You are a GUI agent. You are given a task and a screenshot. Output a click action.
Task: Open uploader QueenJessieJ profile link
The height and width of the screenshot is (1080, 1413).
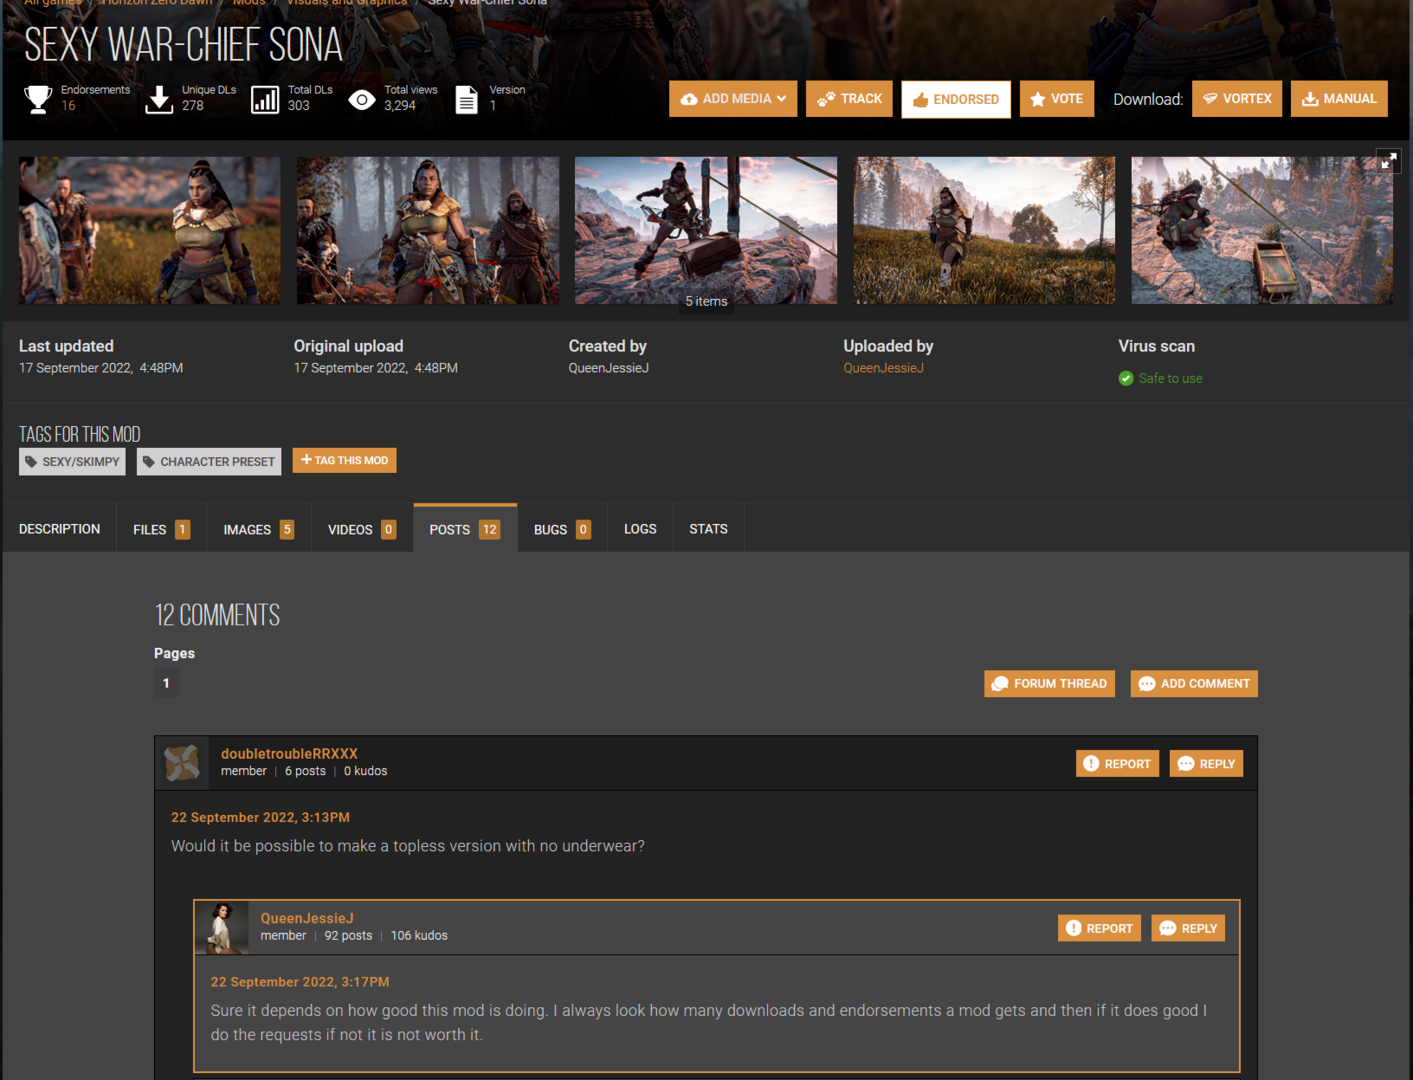(x=883, y=368)
